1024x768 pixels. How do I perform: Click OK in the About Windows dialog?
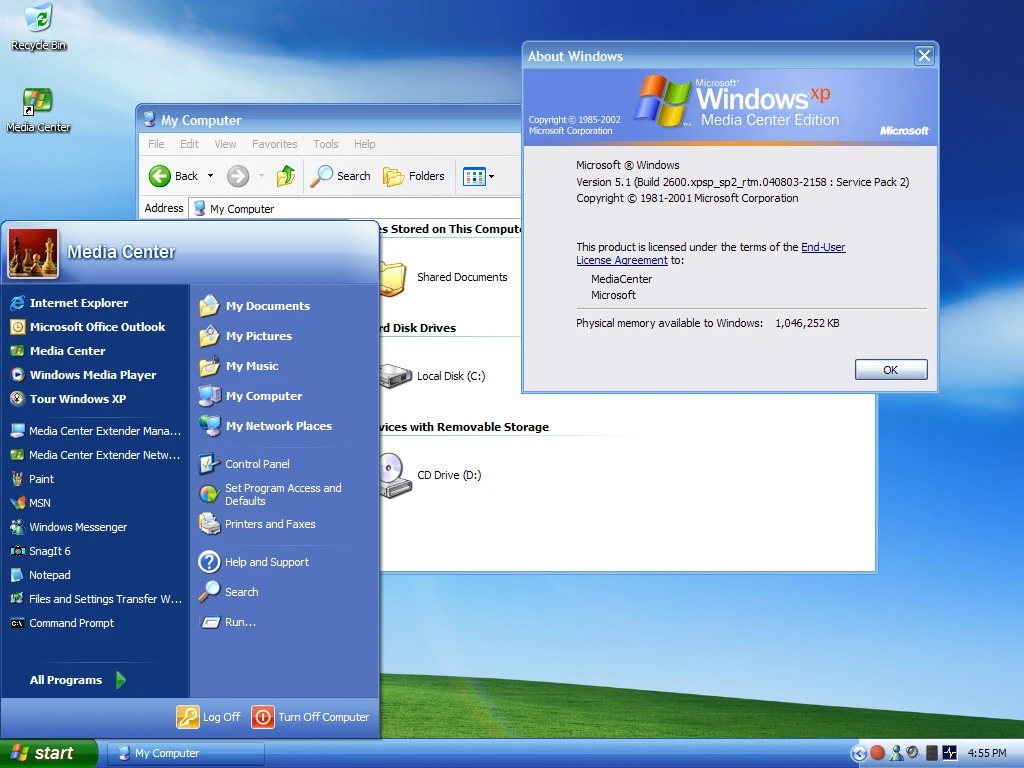tap(889, 369)
